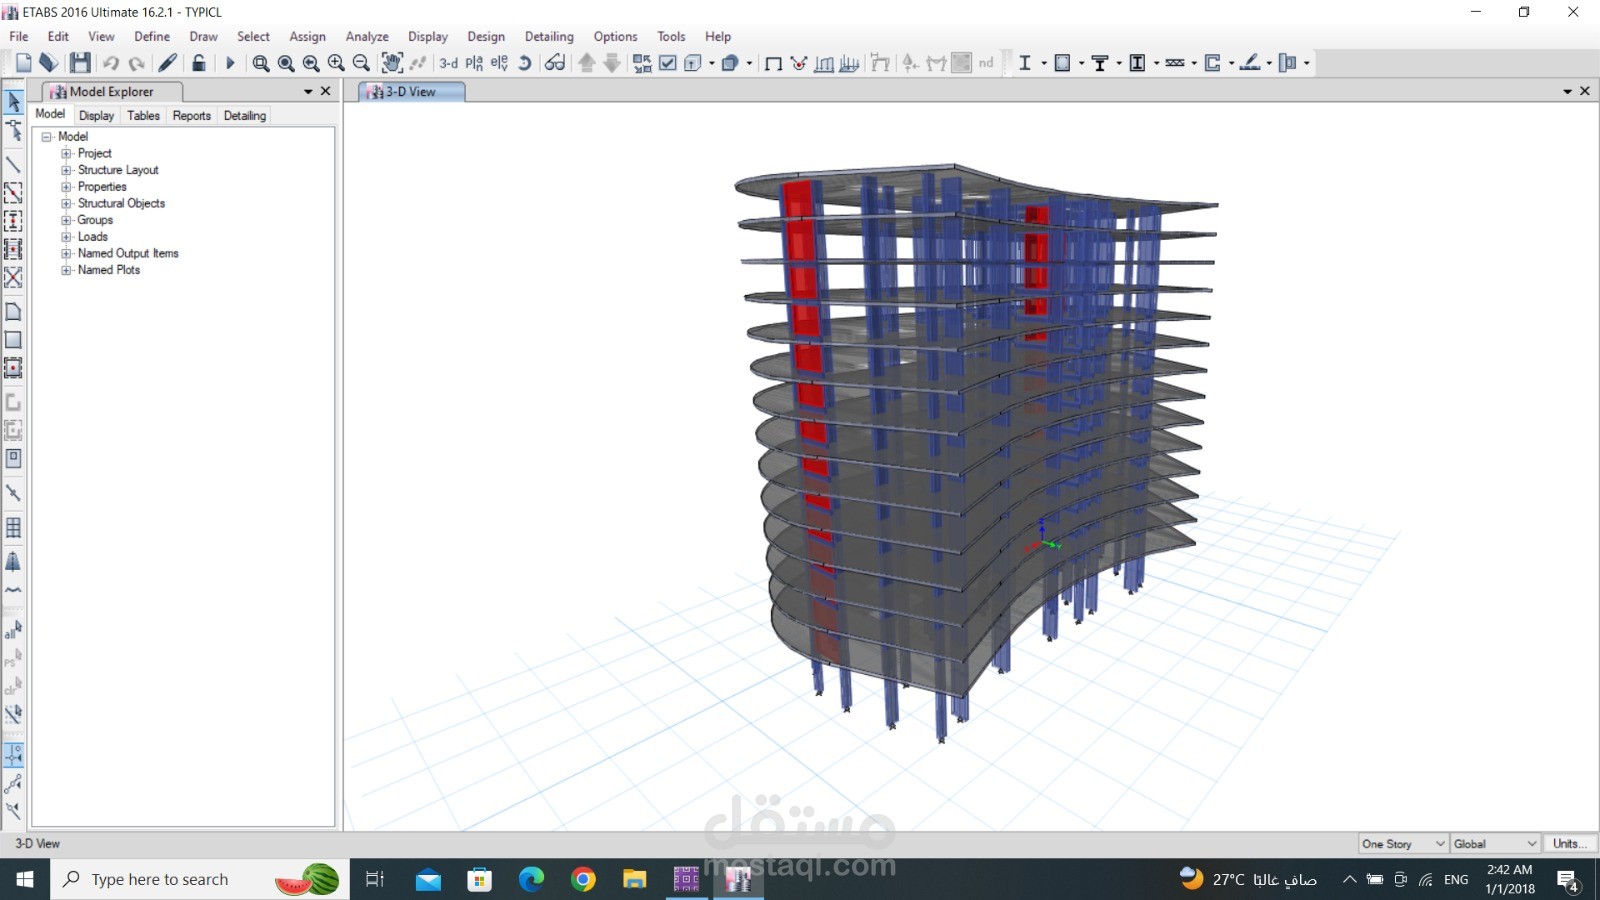Open the One Story dropdown

pos(1403,844)
